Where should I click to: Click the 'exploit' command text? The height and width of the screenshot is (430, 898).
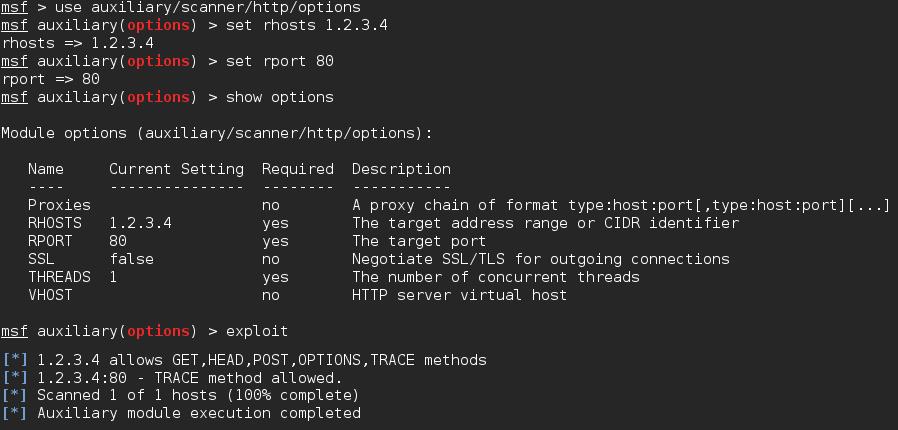257,331
